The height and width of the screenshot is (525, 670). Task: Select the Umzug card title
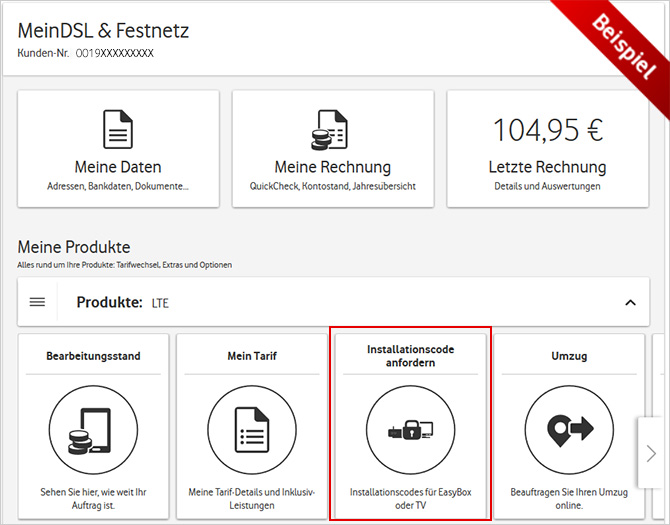pyautogui.click(x=568, y=355)
